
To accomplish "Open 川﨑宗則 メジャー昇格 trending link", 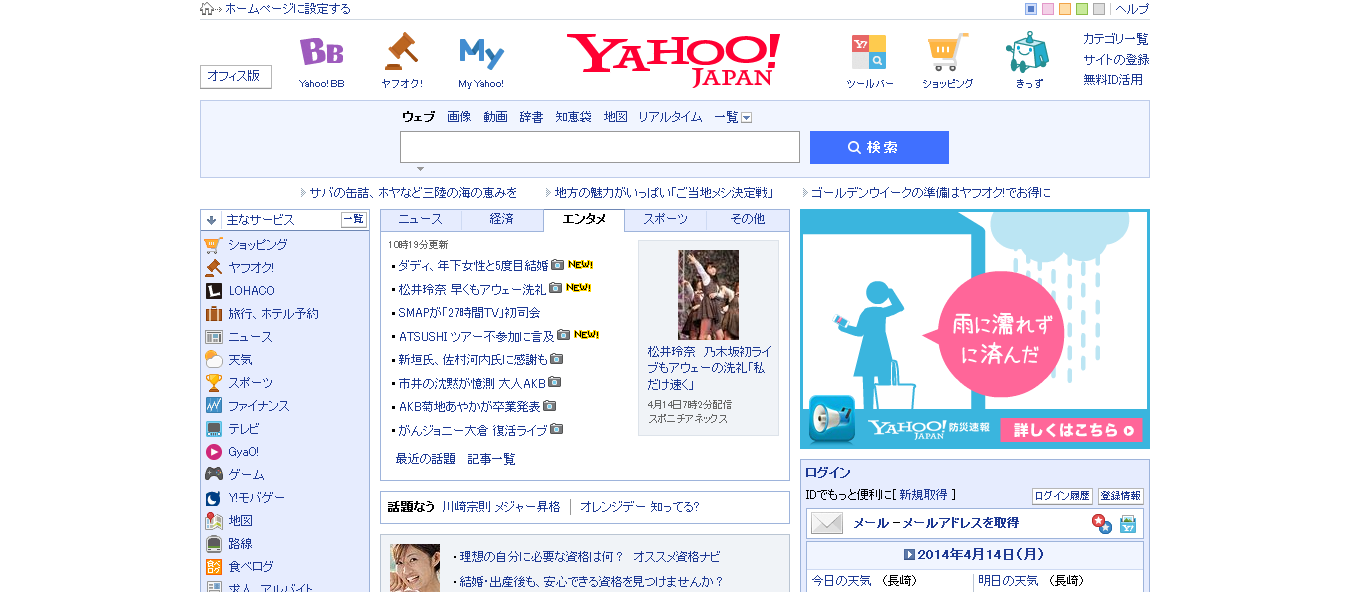I will [x=501, y=507].
